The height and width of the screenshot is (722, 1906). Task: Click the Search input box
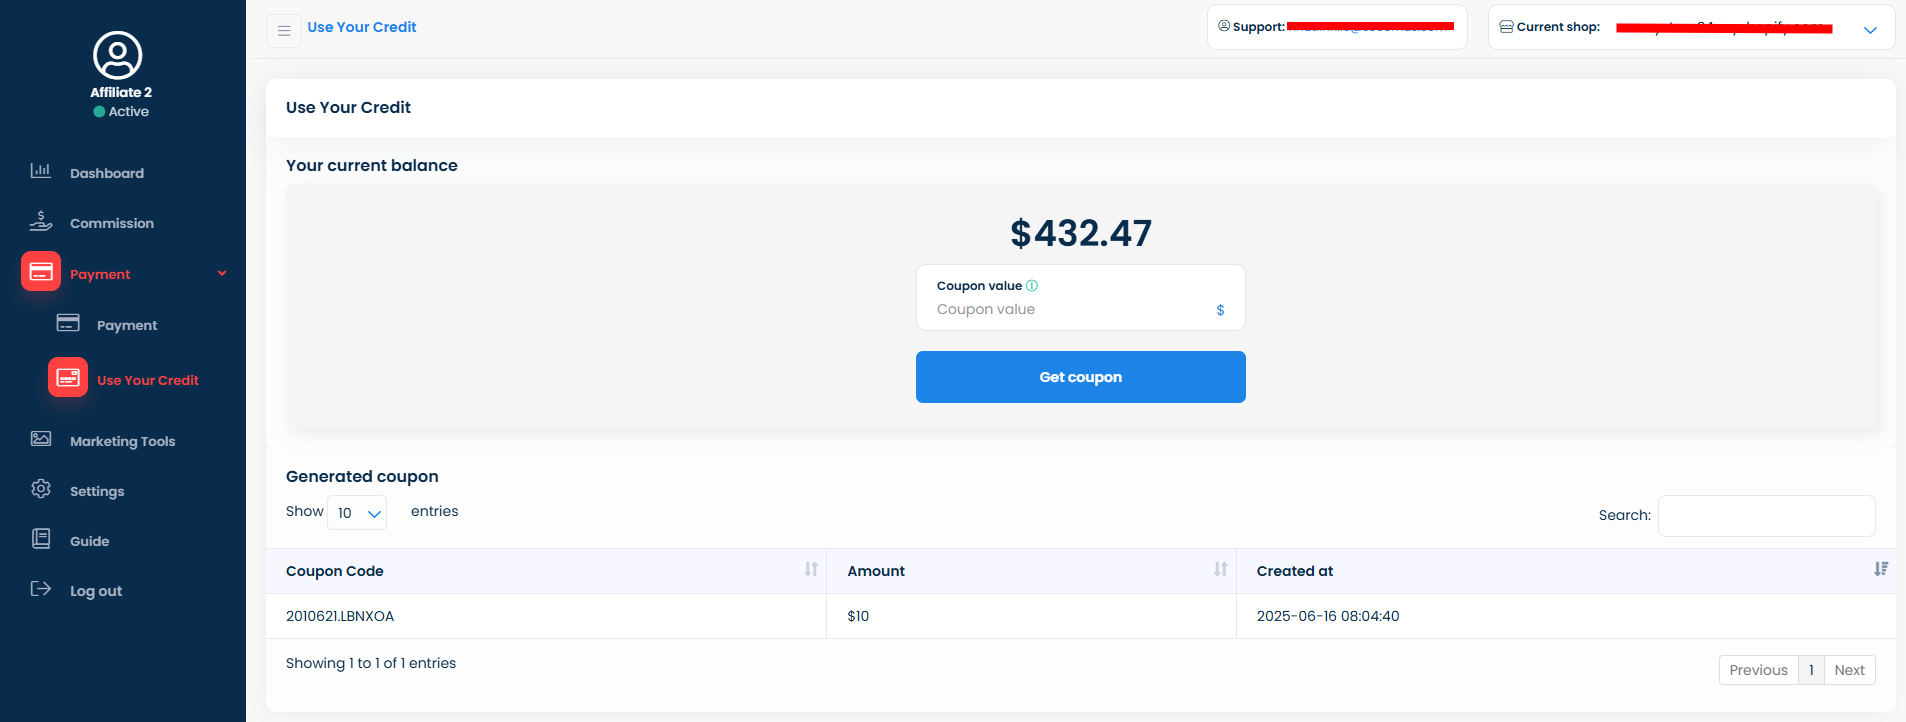(1766, 516)
